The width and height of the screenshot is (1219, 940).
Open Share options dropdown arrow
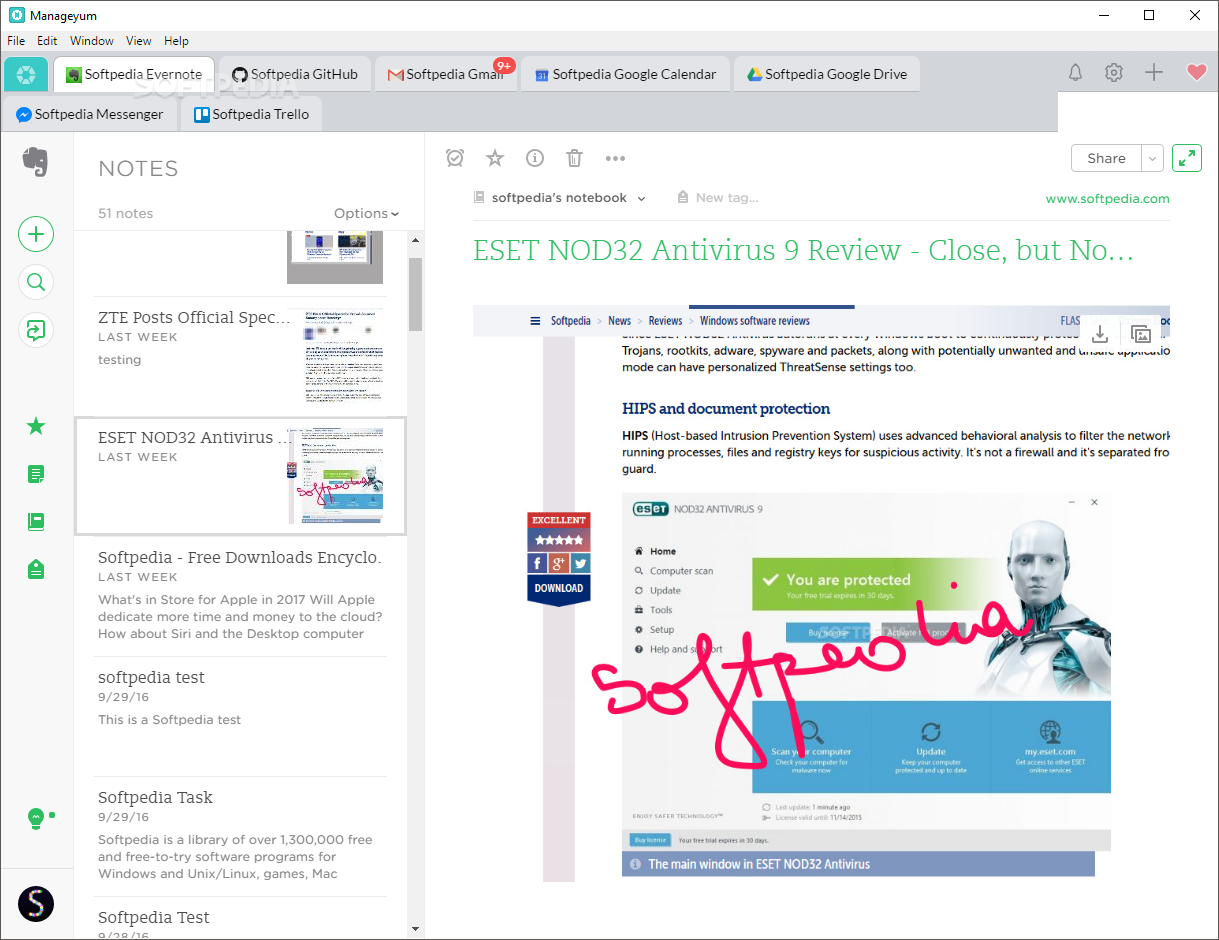1153,158
